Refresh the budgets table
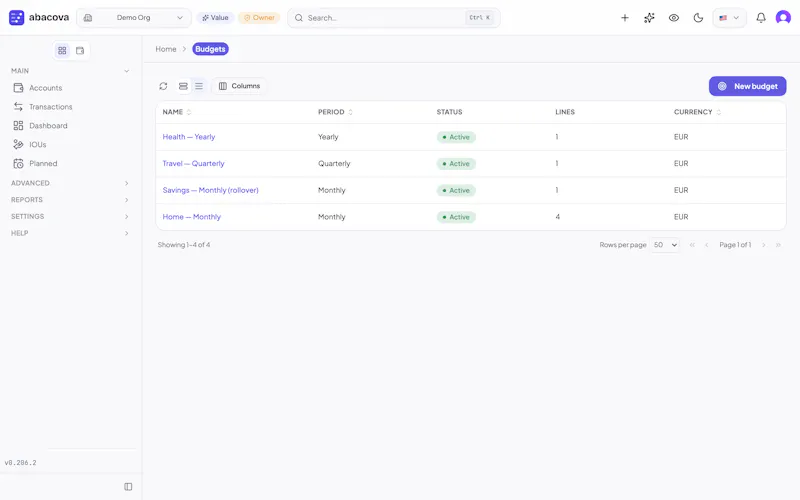 [163, 86]
